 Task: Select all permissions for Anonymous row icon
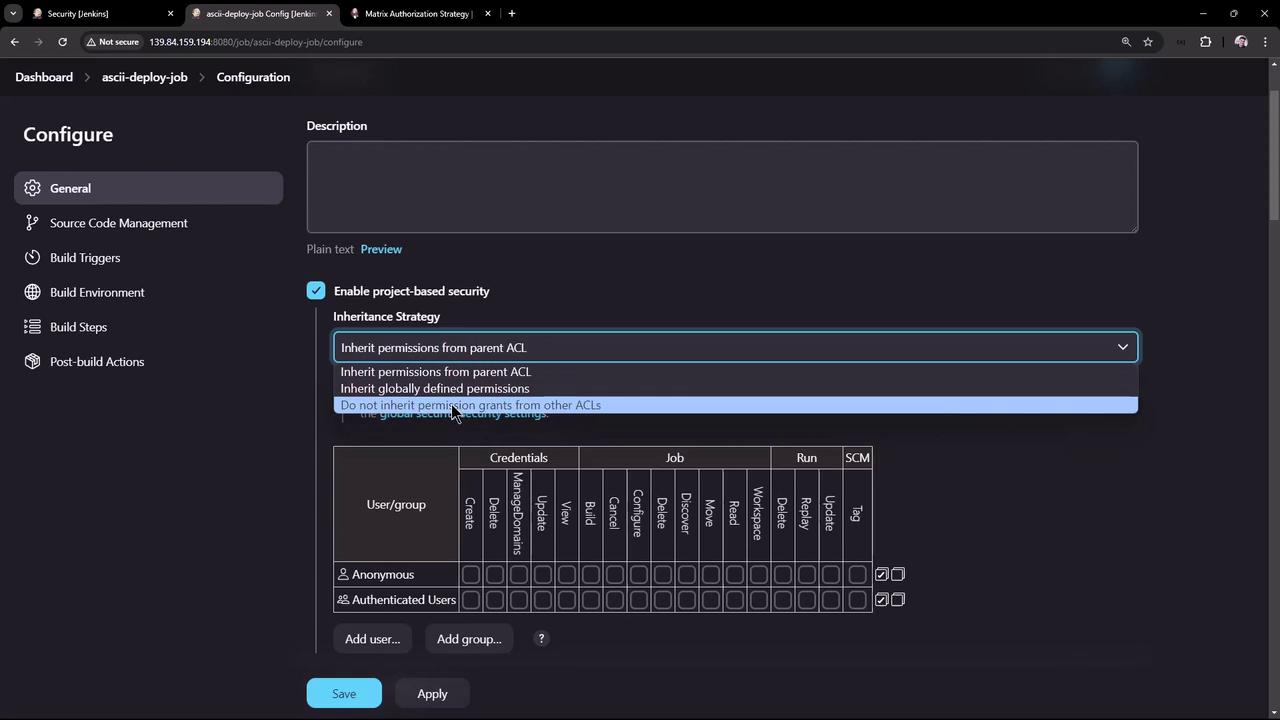881,575
